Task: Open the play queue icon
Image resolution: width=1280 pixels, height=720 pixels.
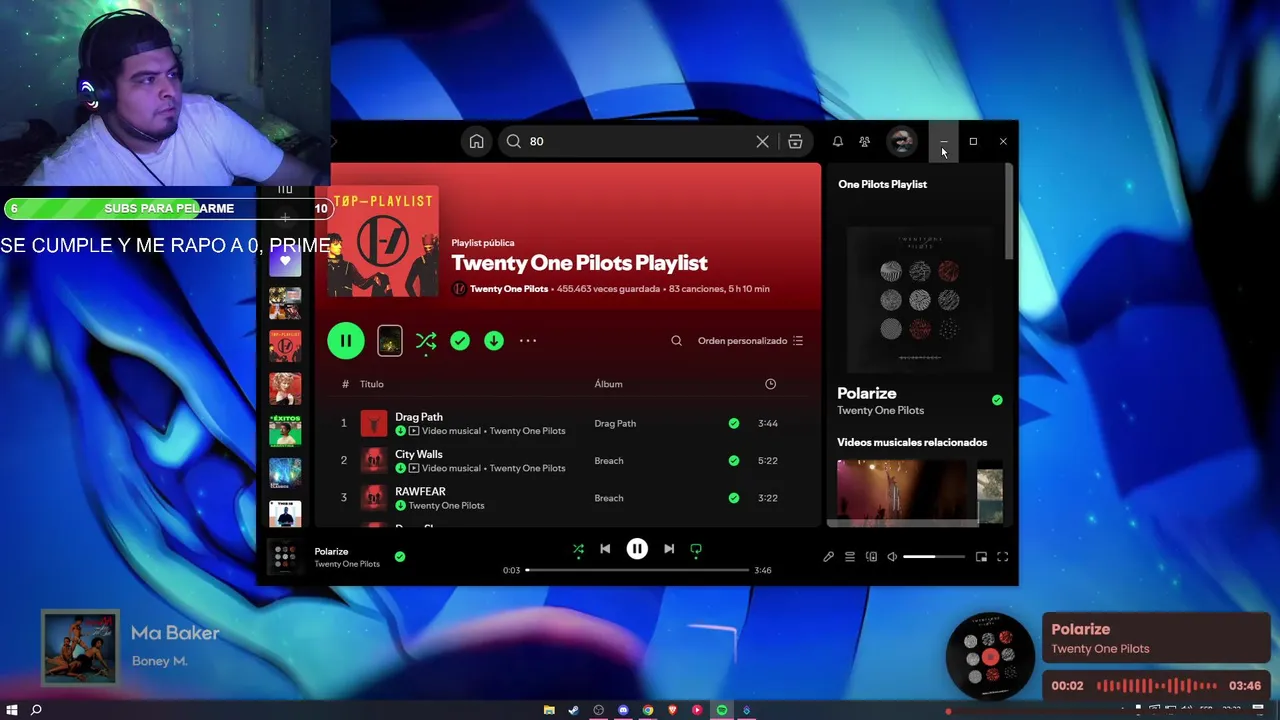Action: pyautogui.click(x=850, y=557)
